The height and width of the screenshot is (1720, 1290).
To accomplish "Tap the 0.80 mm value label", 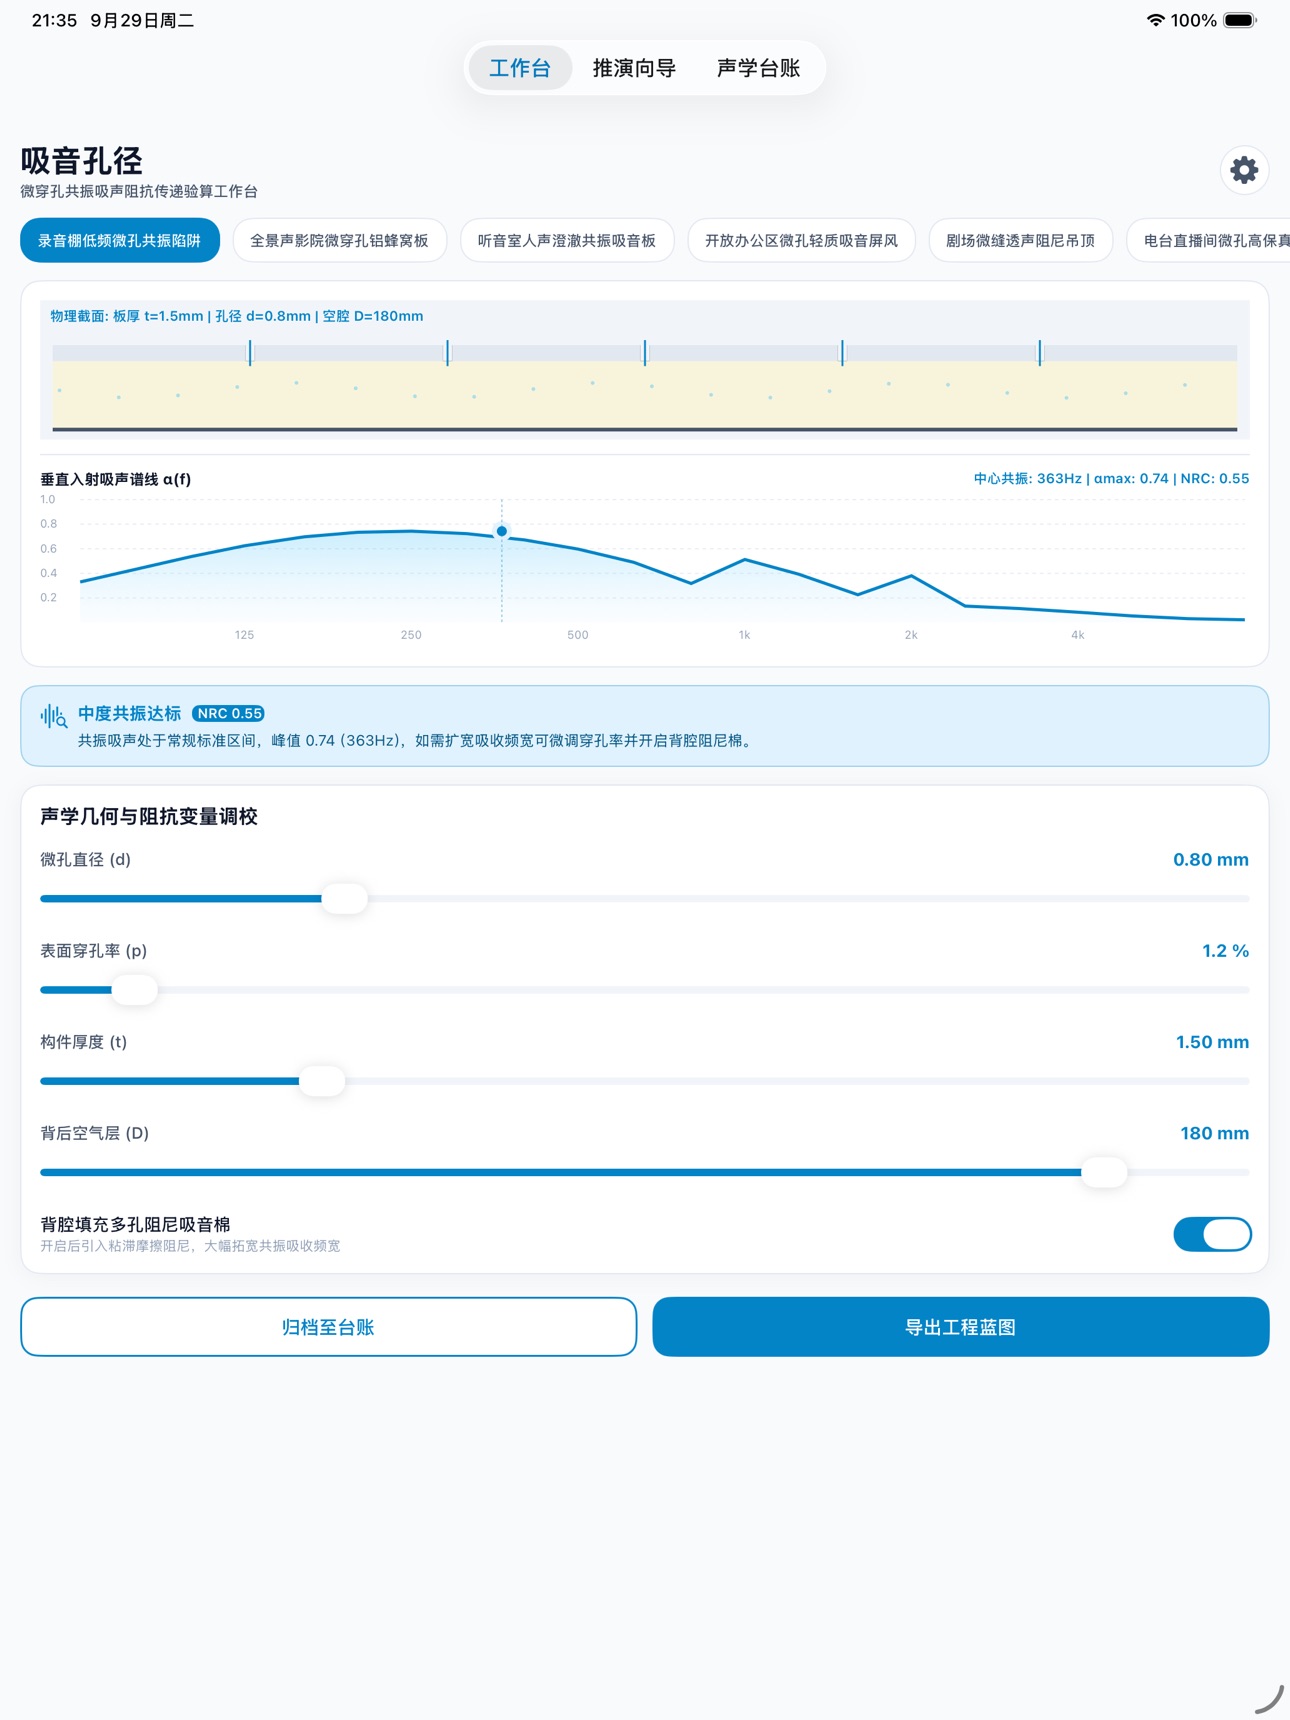I will [1211, 859].
